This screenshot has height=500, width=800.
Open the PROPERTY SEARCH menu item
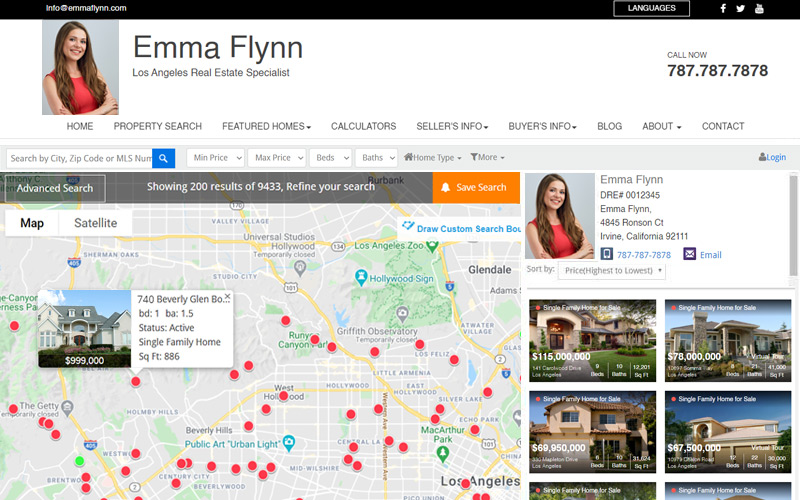[x=157, y=127]
